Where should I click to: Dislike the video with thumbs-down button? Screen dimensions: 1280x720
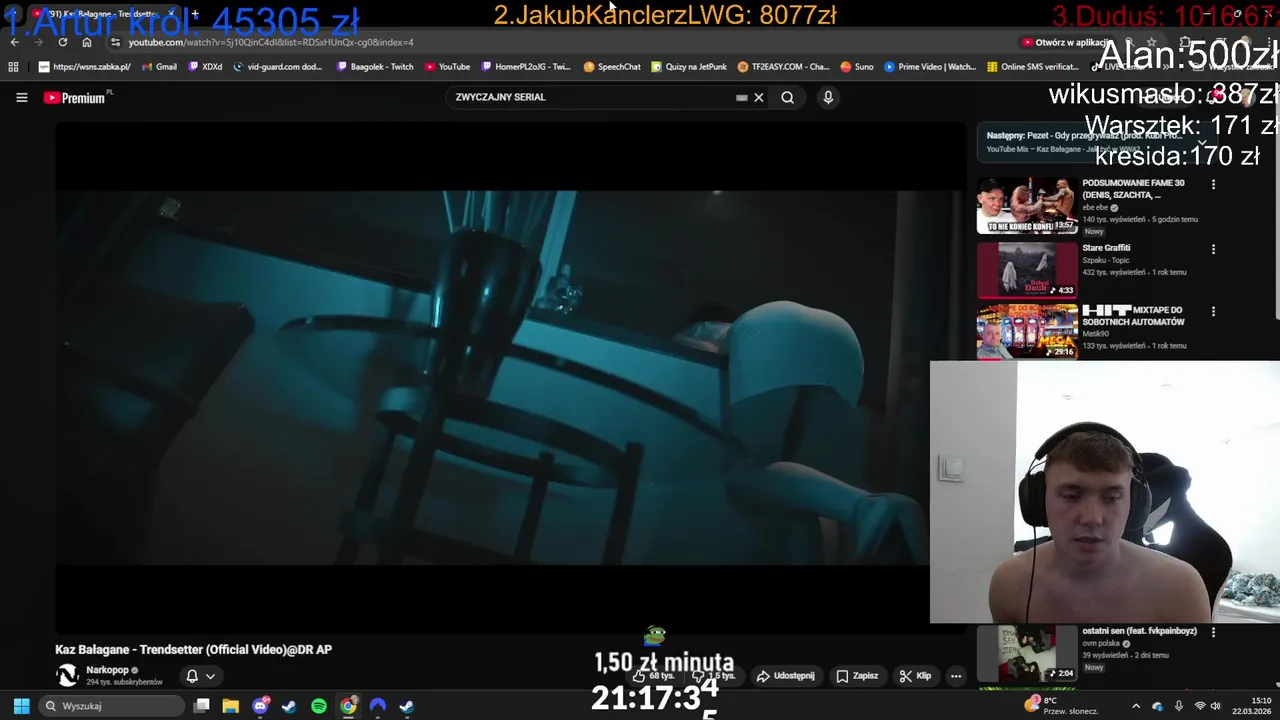tap(716, 676)
